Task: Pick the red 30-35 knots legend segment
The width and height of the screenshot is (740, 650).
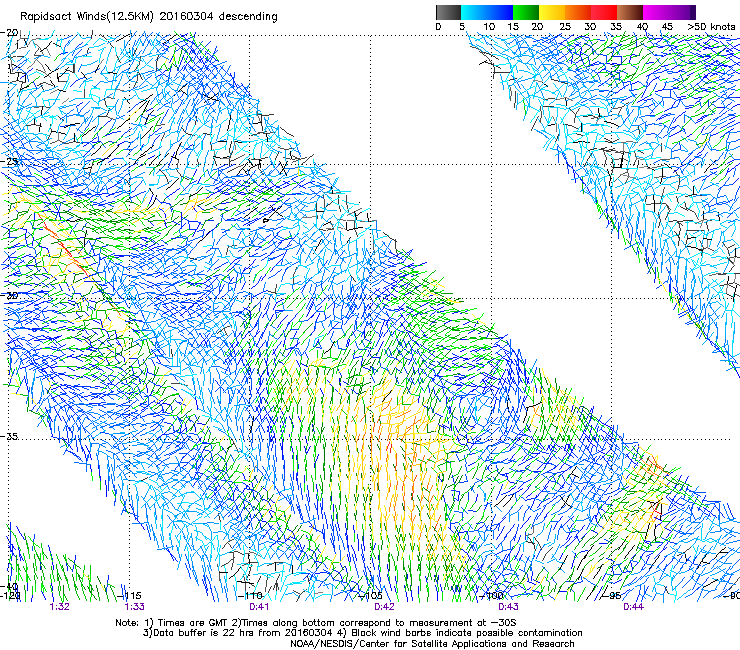Action: pyautogui.click(x=604, y=12)
